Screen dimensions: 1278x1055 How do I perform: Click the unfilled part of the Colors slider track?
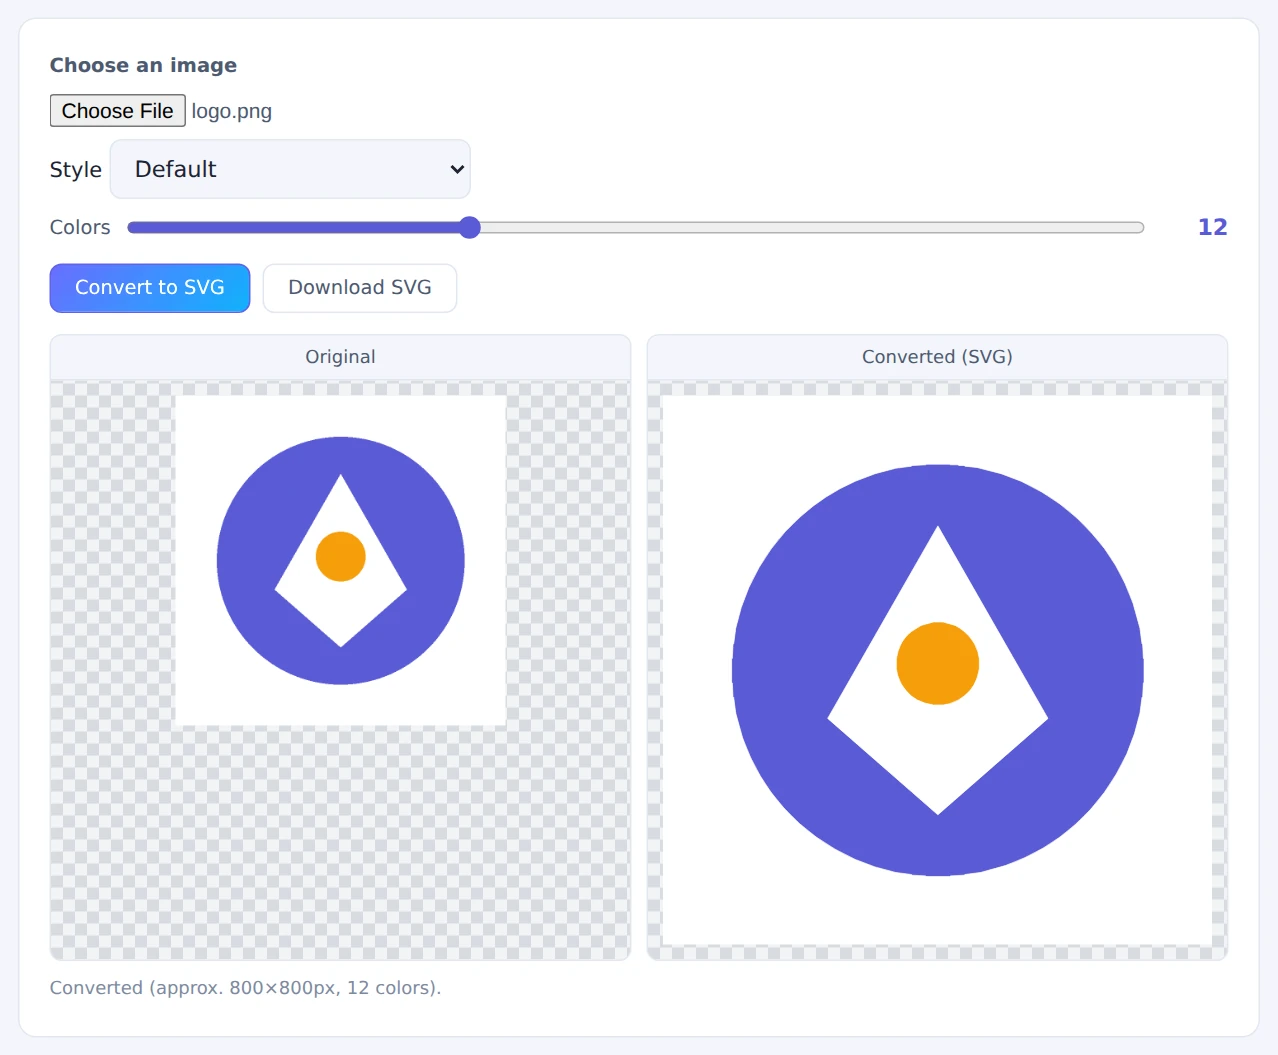tap(812, 228)
